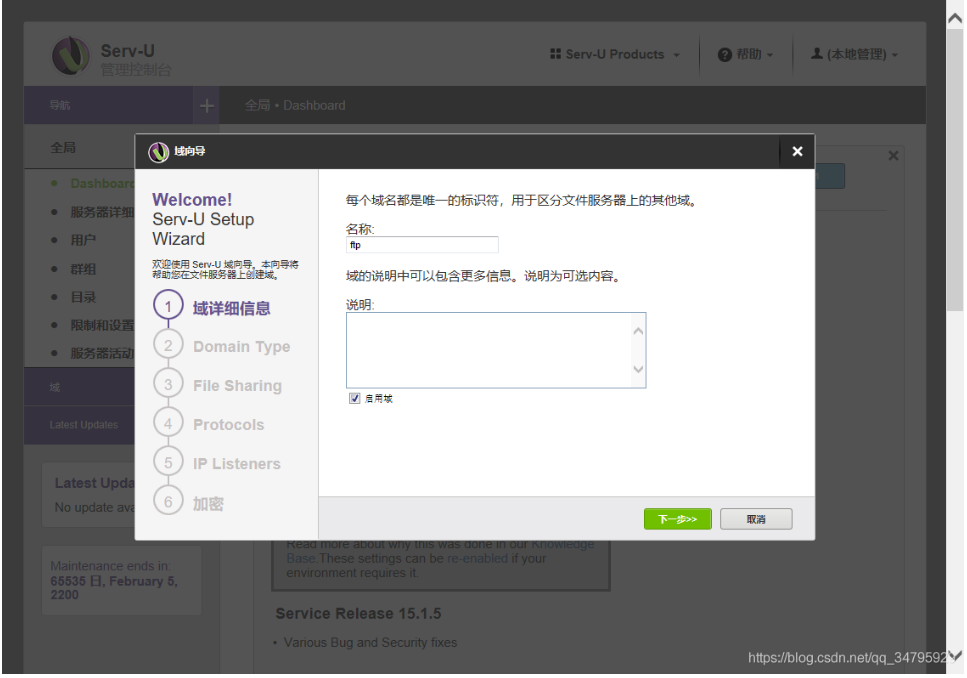
Task: Click the Service Release 15.1.5 heading
Action: pyautogui.click(x=358, y=614)
